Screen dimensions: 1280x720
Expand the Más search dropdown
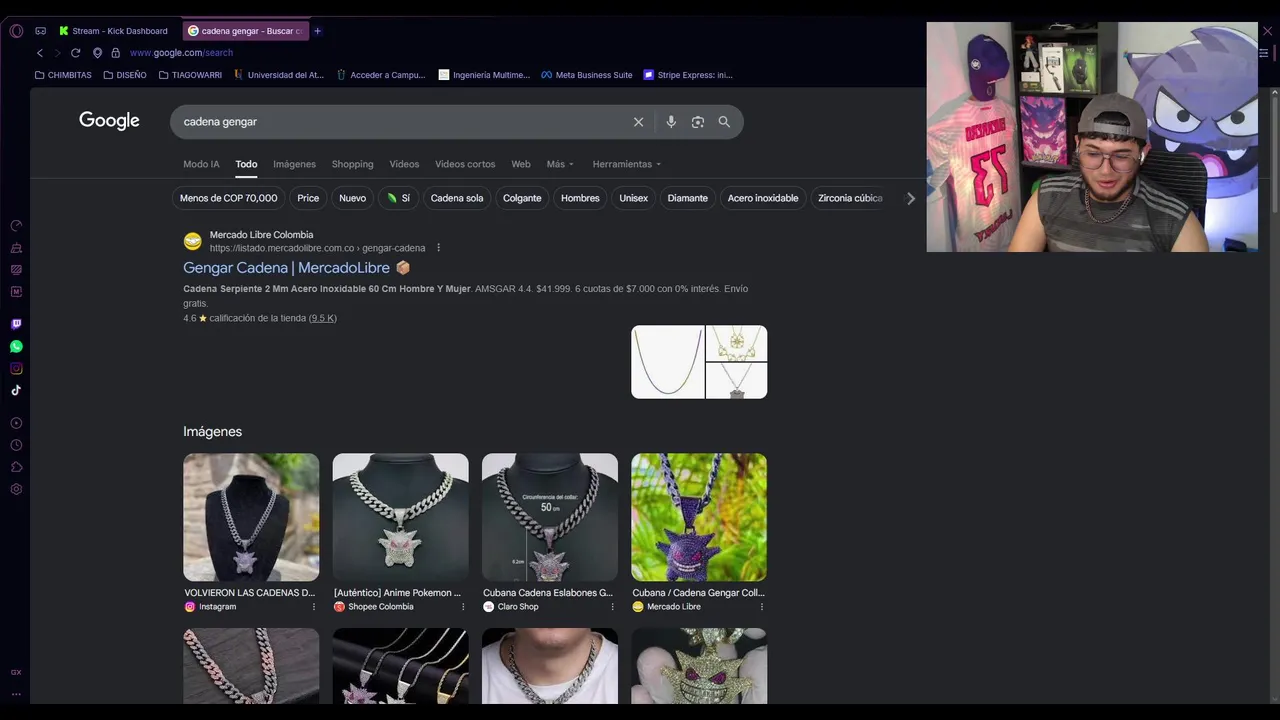[560, 164]
